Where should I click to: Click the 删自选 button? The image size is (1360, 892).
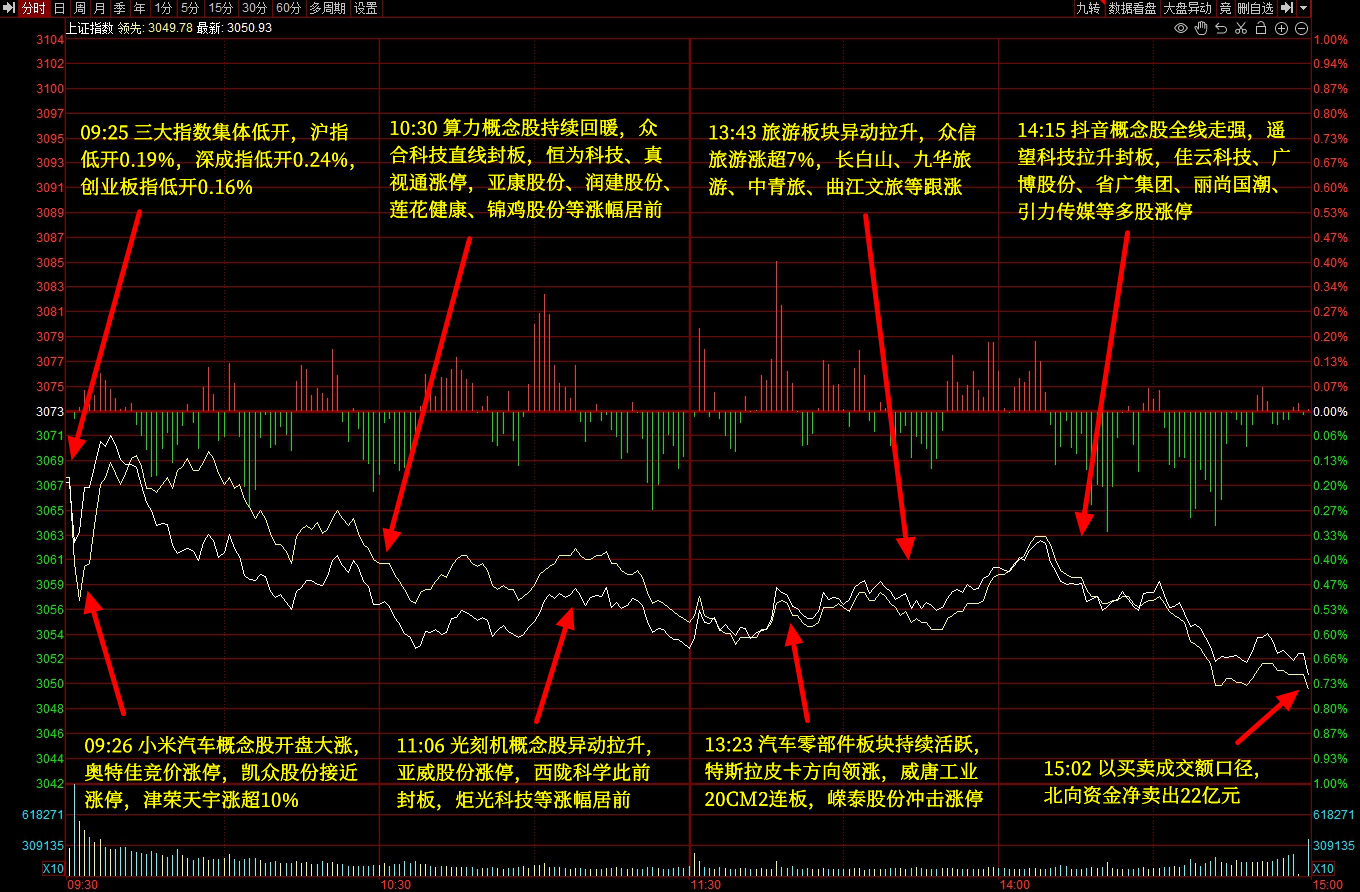[1255, 8]
